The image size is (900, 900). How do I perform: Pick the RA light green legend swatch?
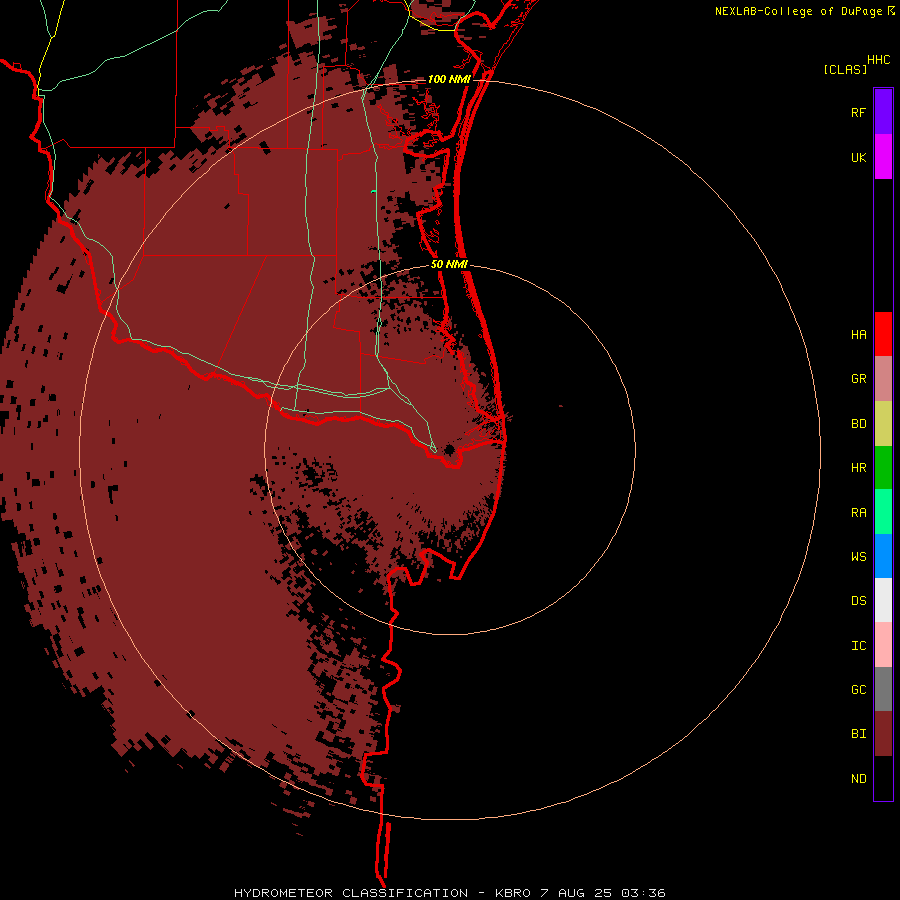tap(883, 512)
